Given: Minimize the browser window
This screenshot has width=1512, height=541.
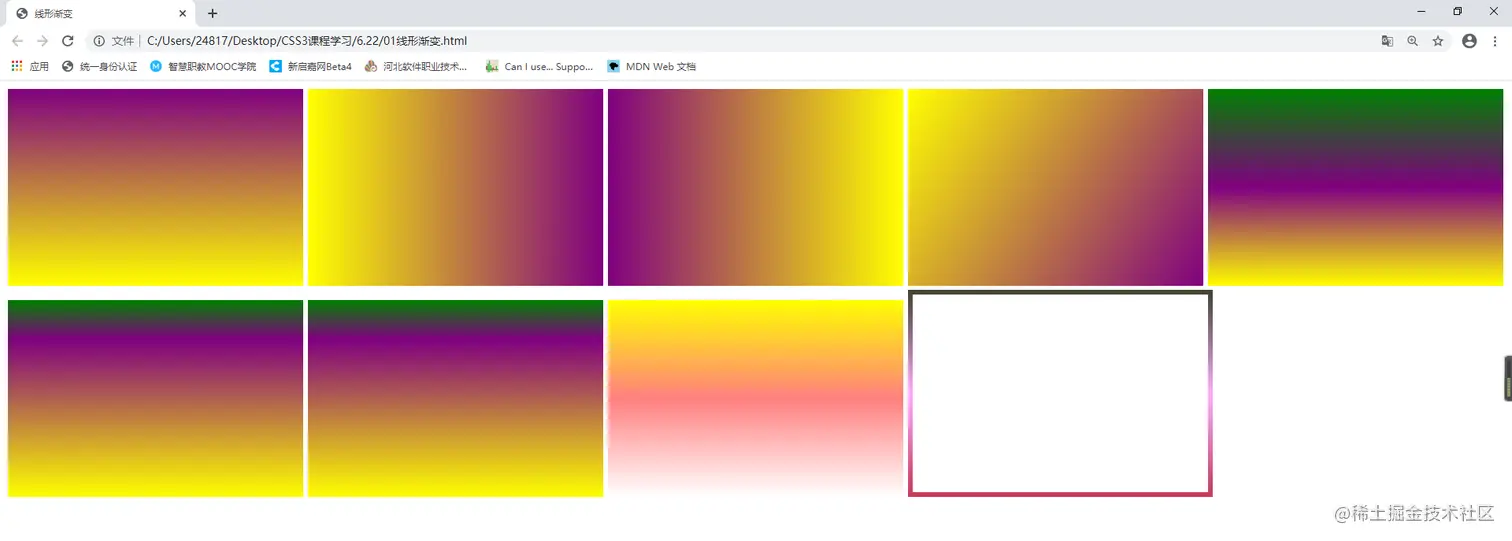Looking at the screenshot, I should coord(1421,11).
